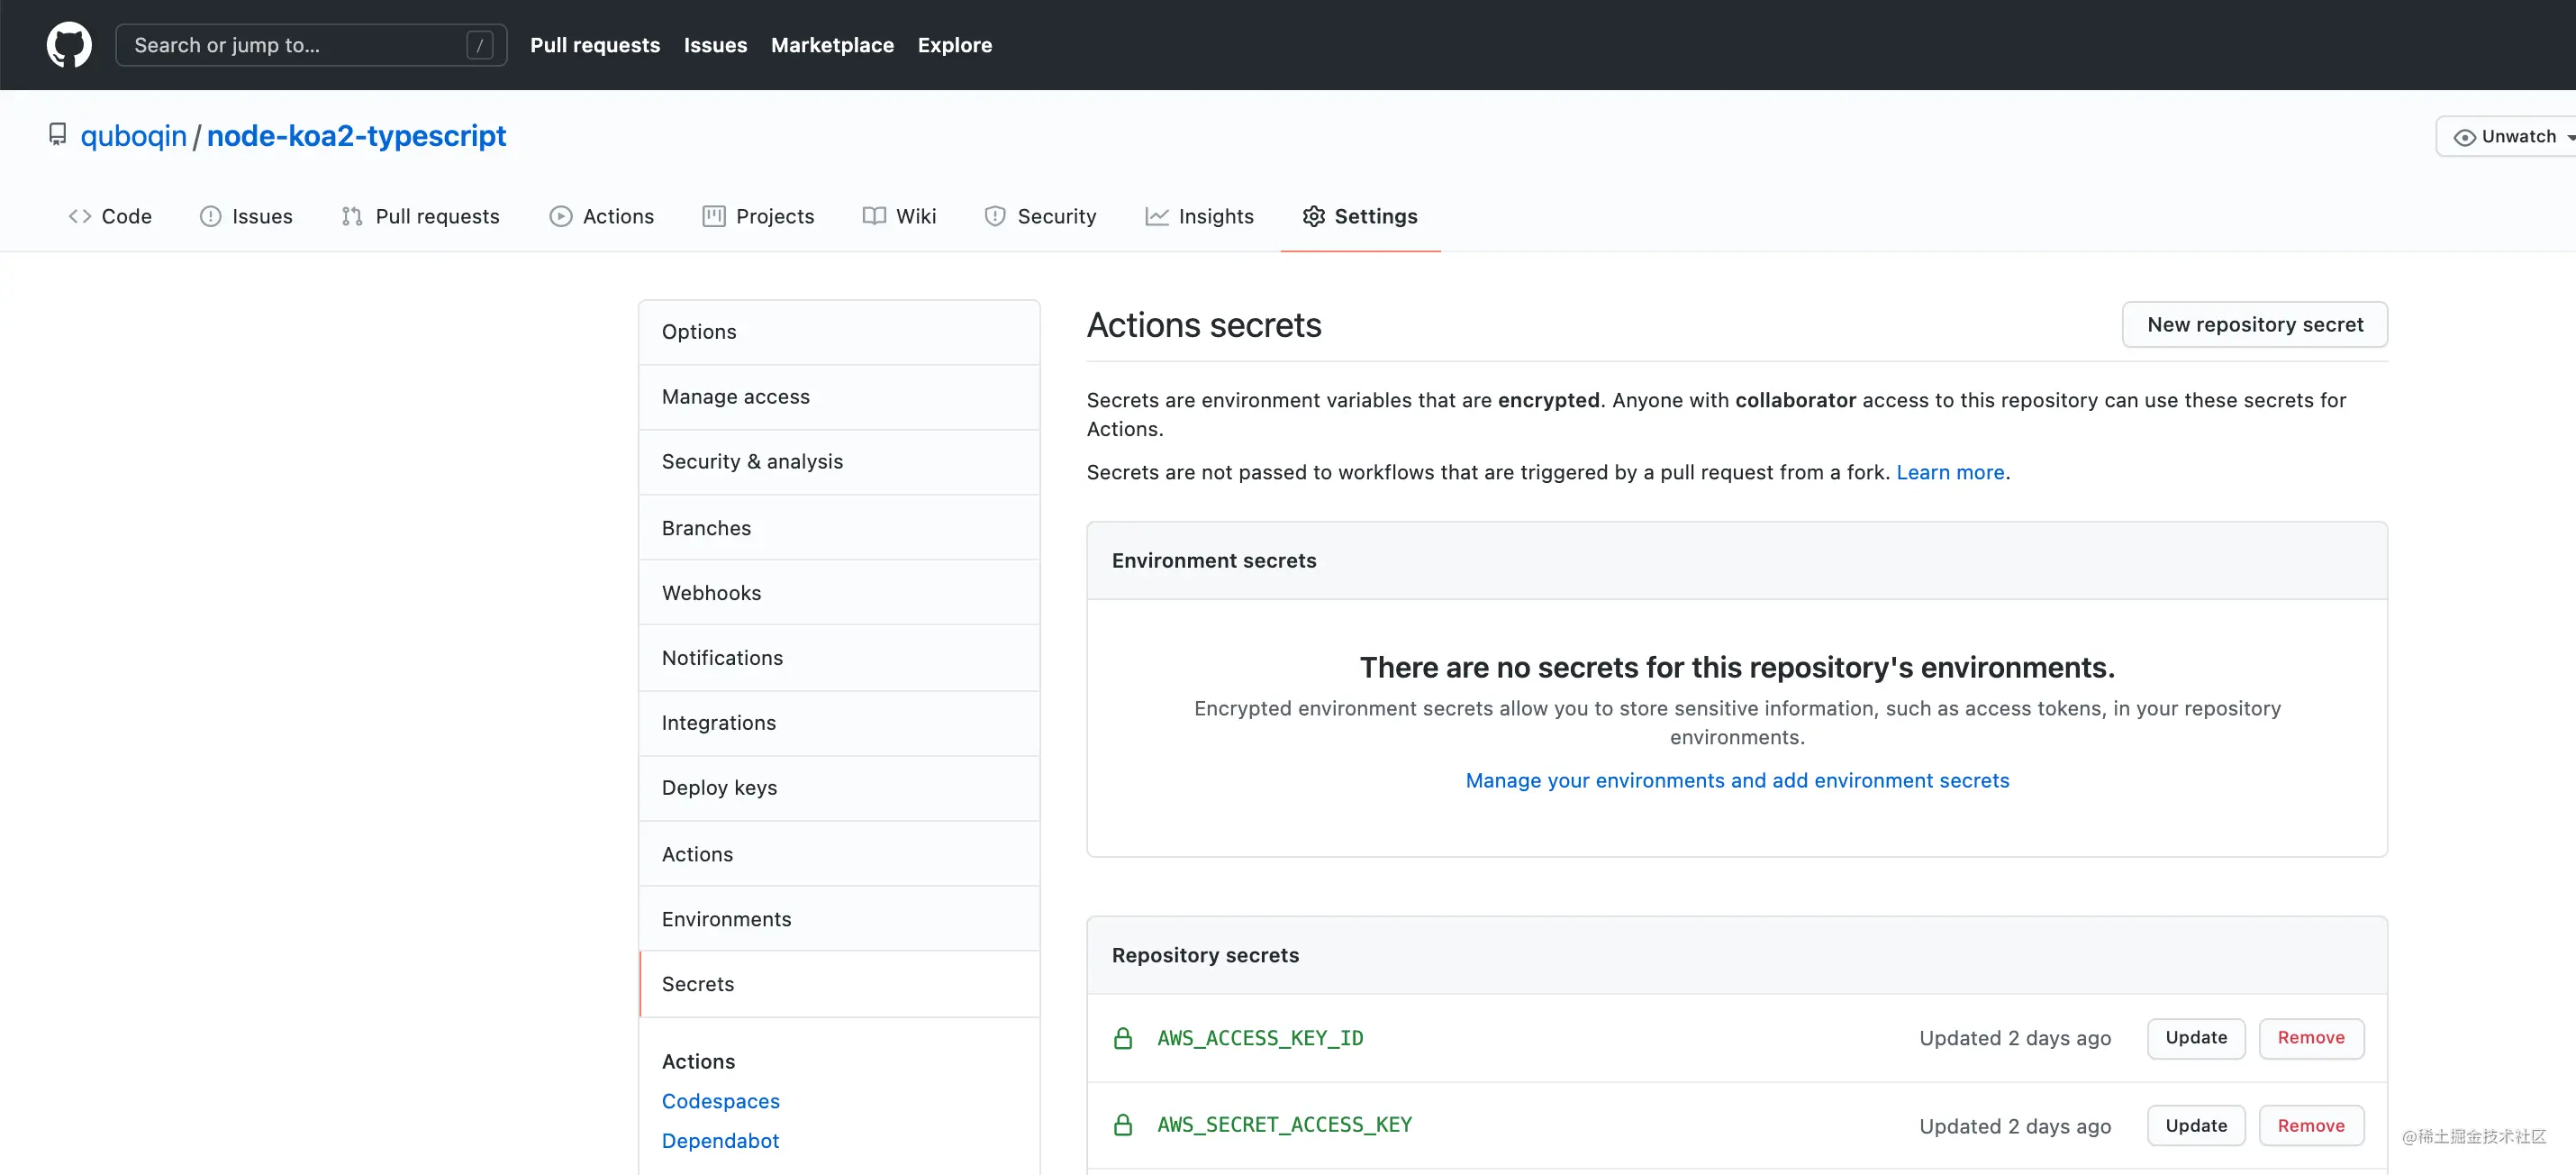The image size is (2576, 1175).
Task: Select the Branches settings tab
Action: pos(706,527)
